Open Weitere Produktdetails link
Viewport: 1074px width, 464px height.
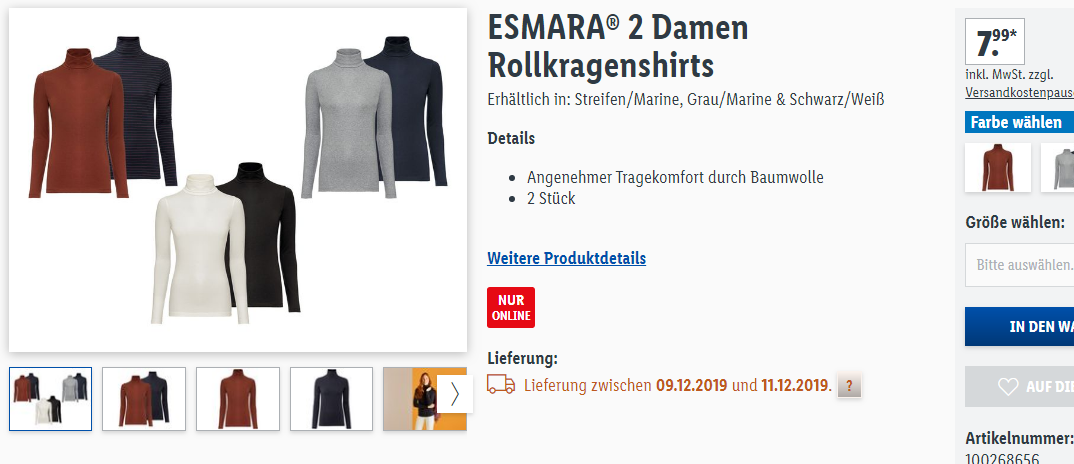[566, 258]
